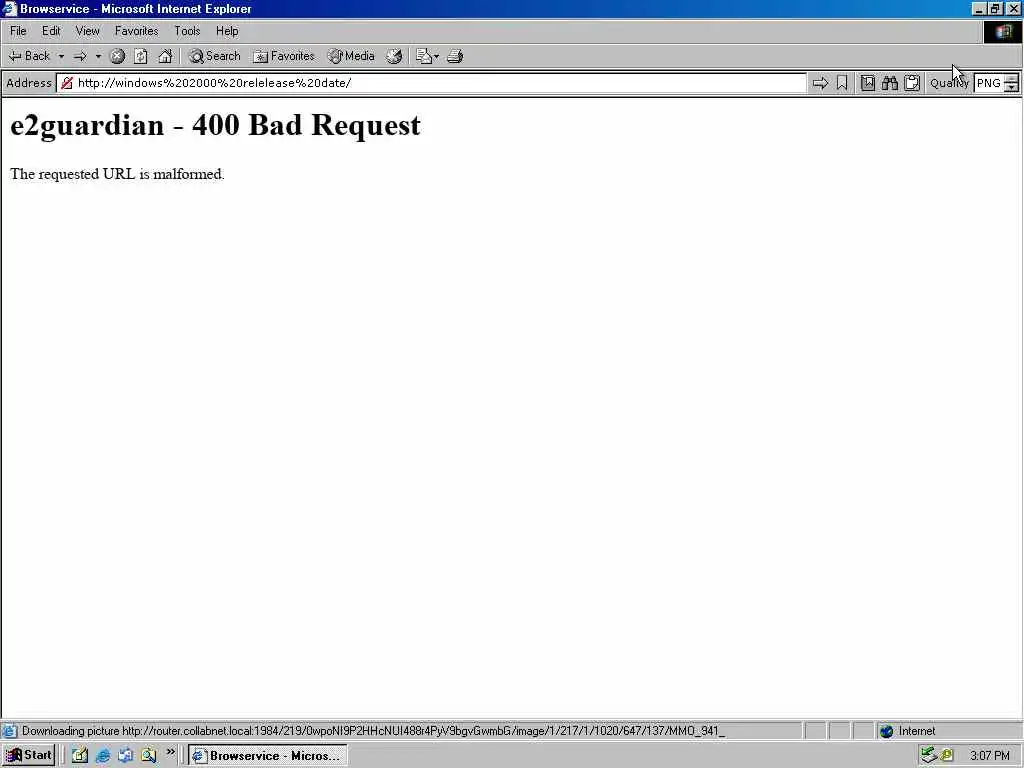Click the clipboard icon in Browservice bar
Screen dimensions: 1024x768
tap(912, 83)
